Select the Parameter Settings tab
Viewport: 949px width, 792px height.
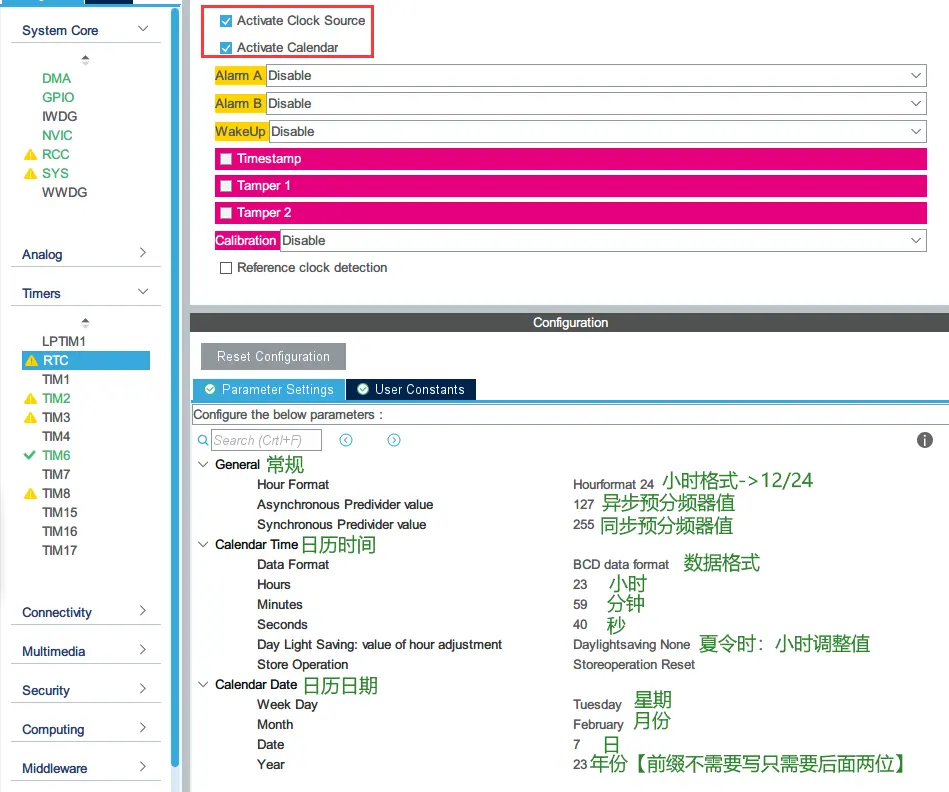coord(268,389)
